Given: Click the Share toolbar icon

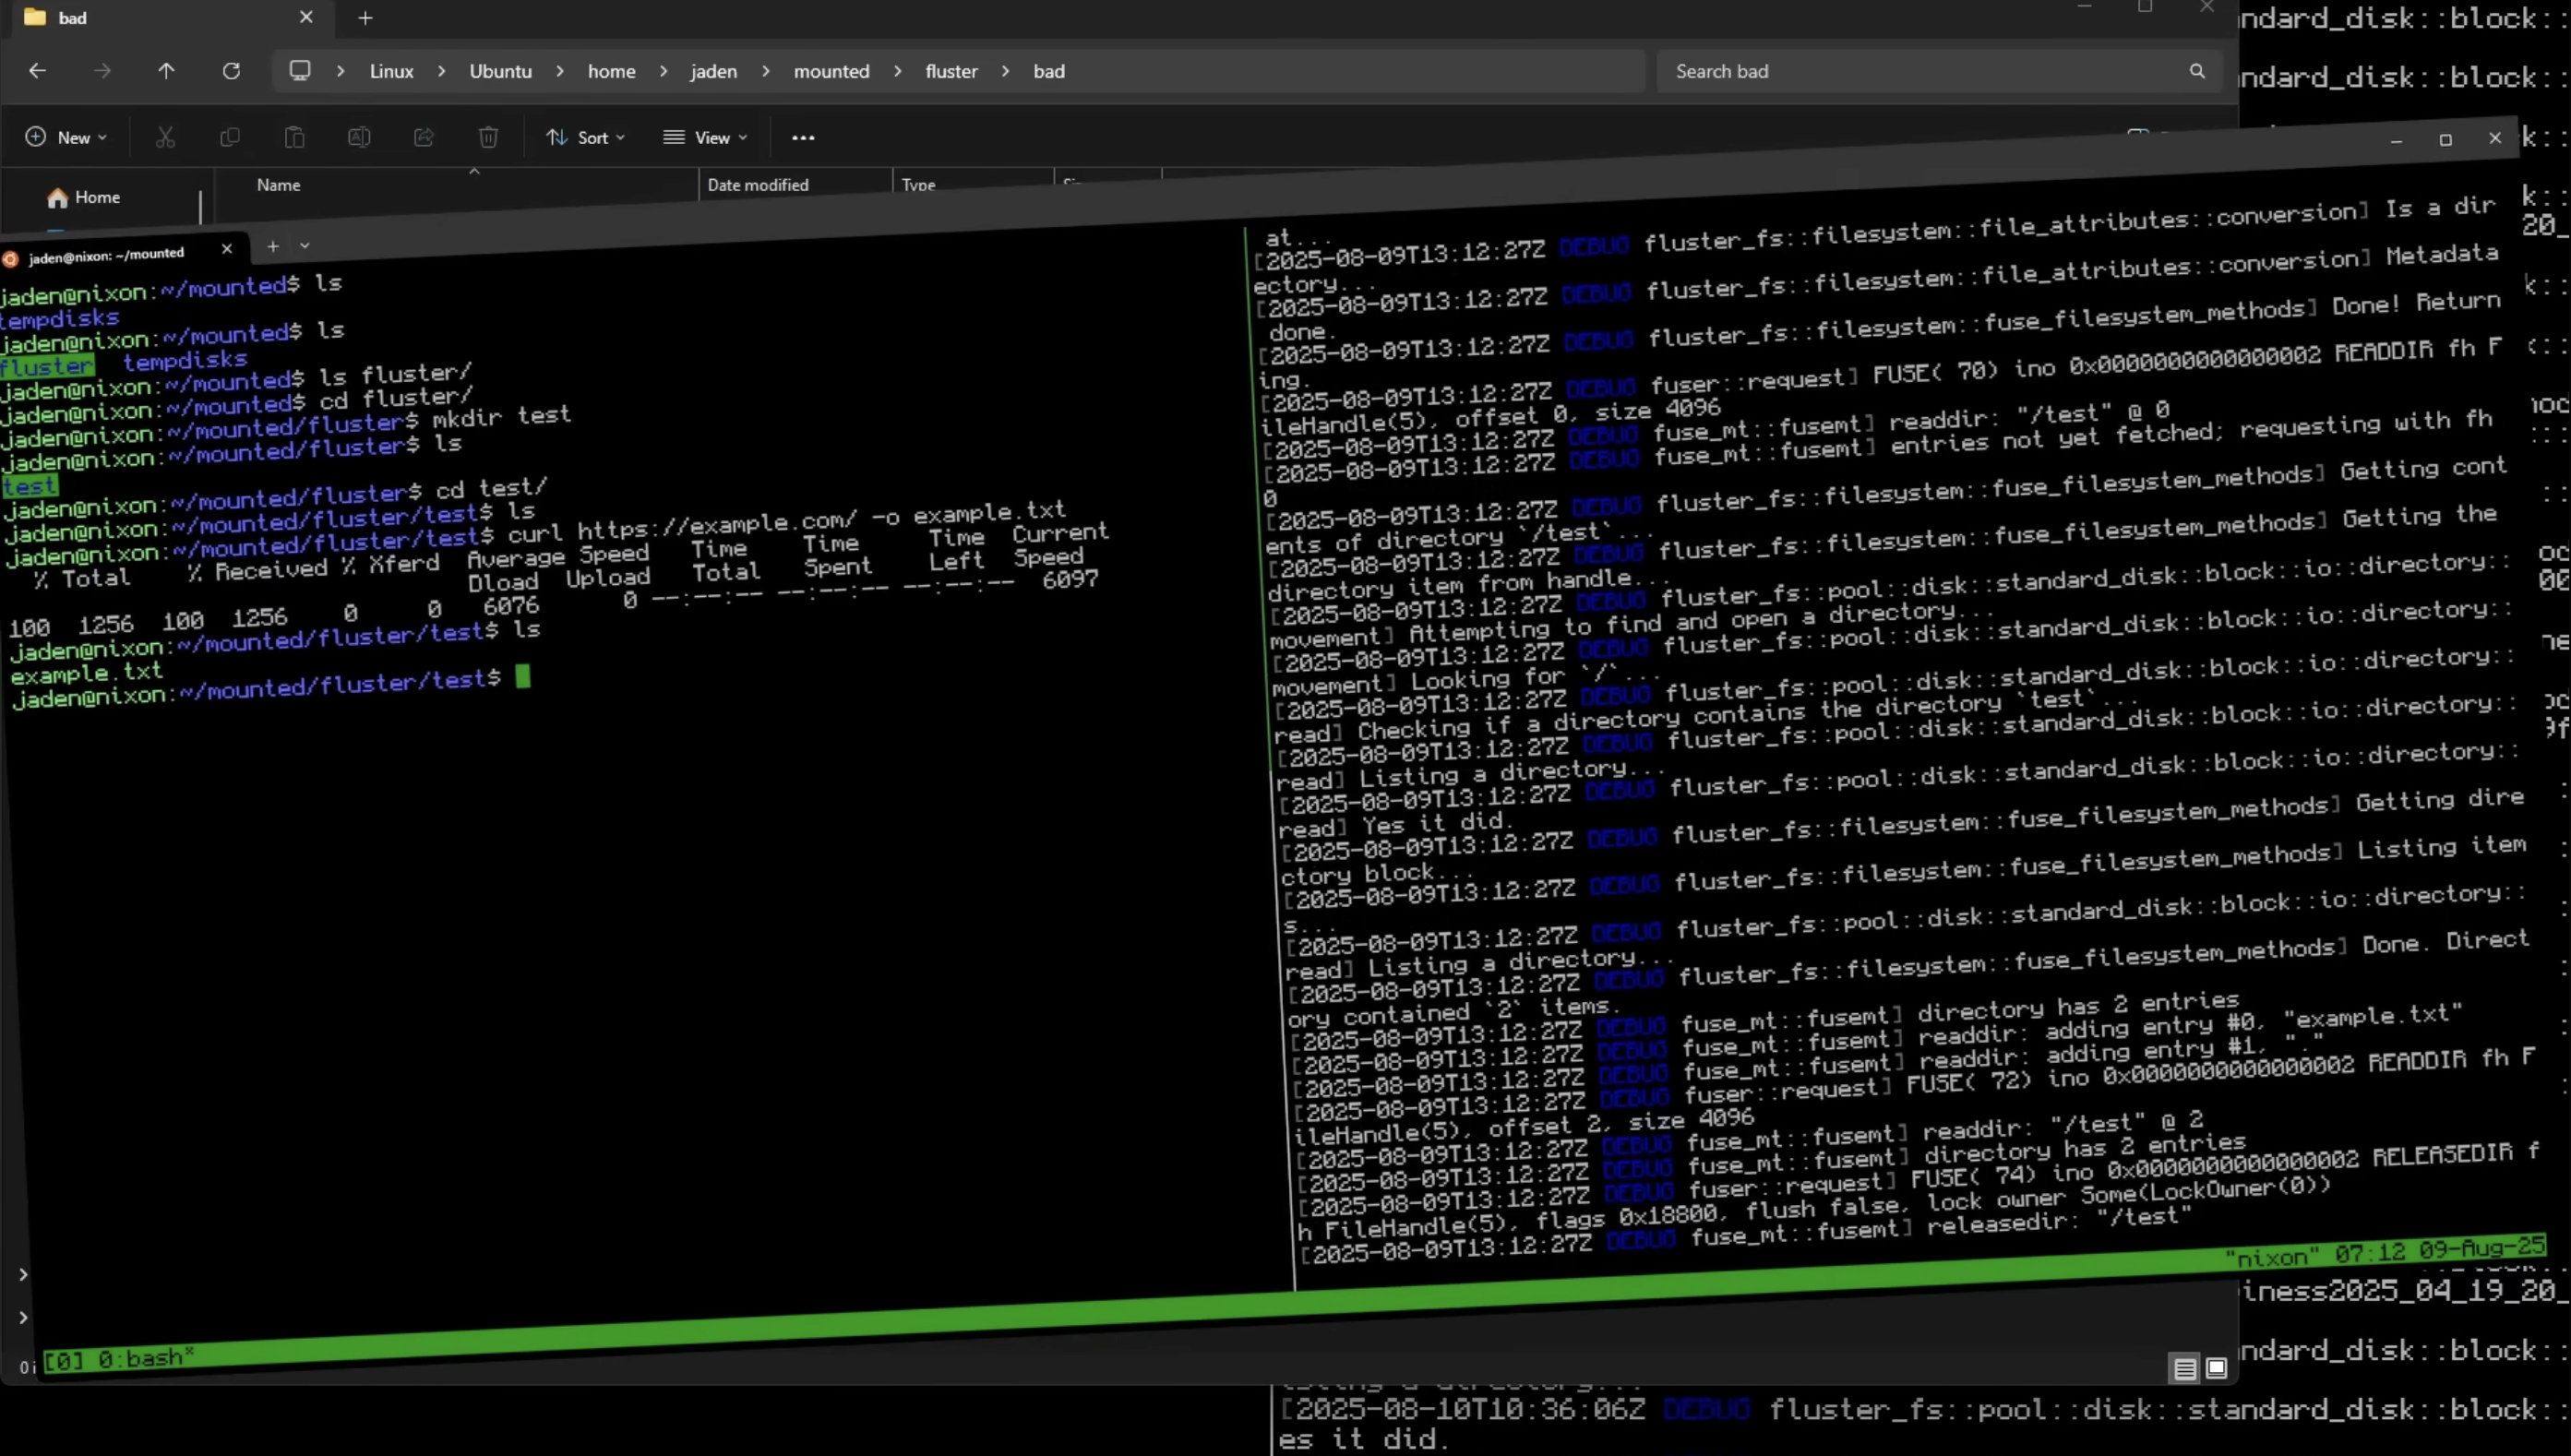Looking at the screenshot, I should click(423, 137).
